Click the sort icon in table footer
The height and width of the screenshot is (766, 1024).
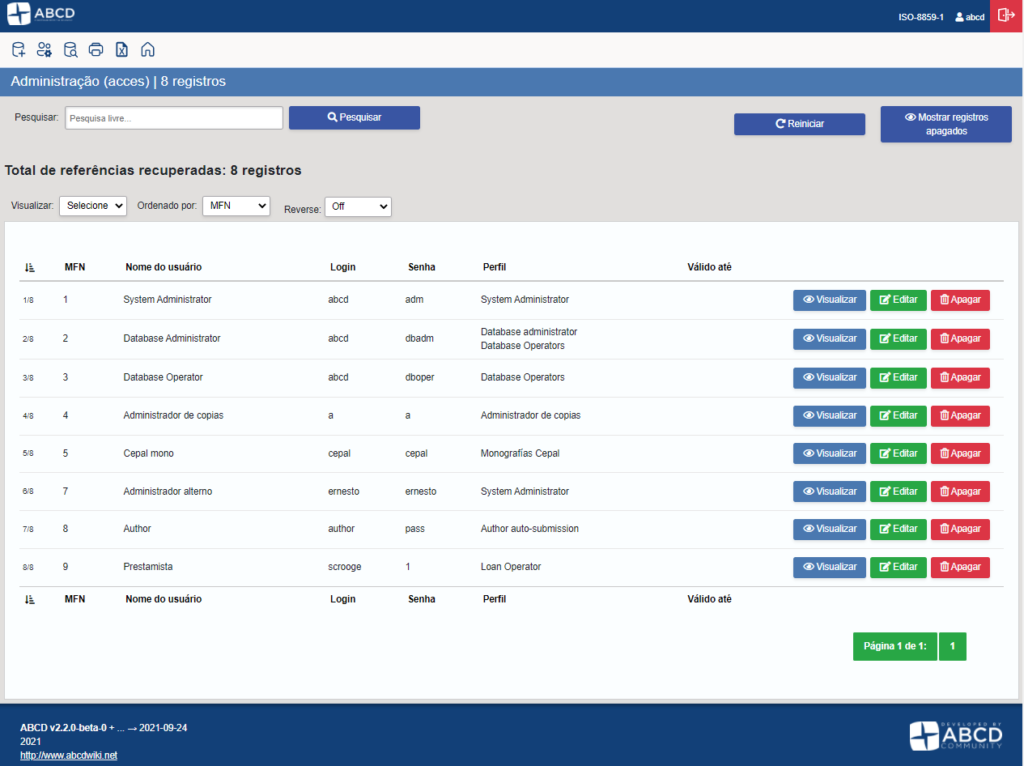click(x=29, y=599)
